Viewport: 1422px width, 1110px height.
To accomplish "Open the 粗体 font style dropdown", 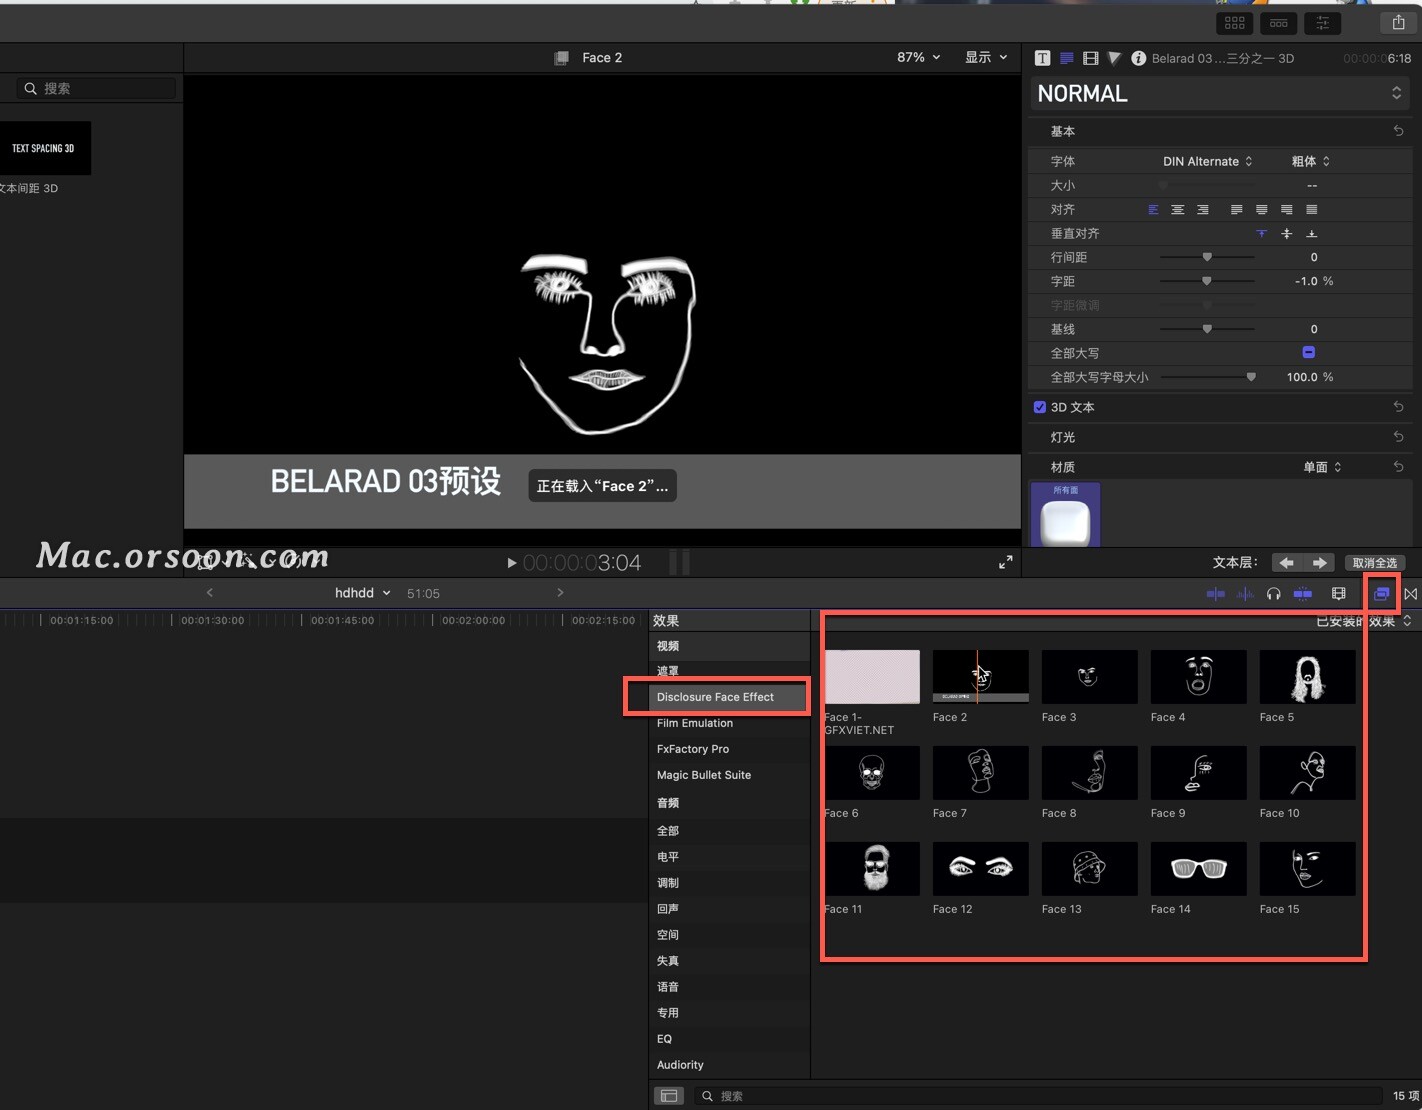I will (x=1310, y=161).
